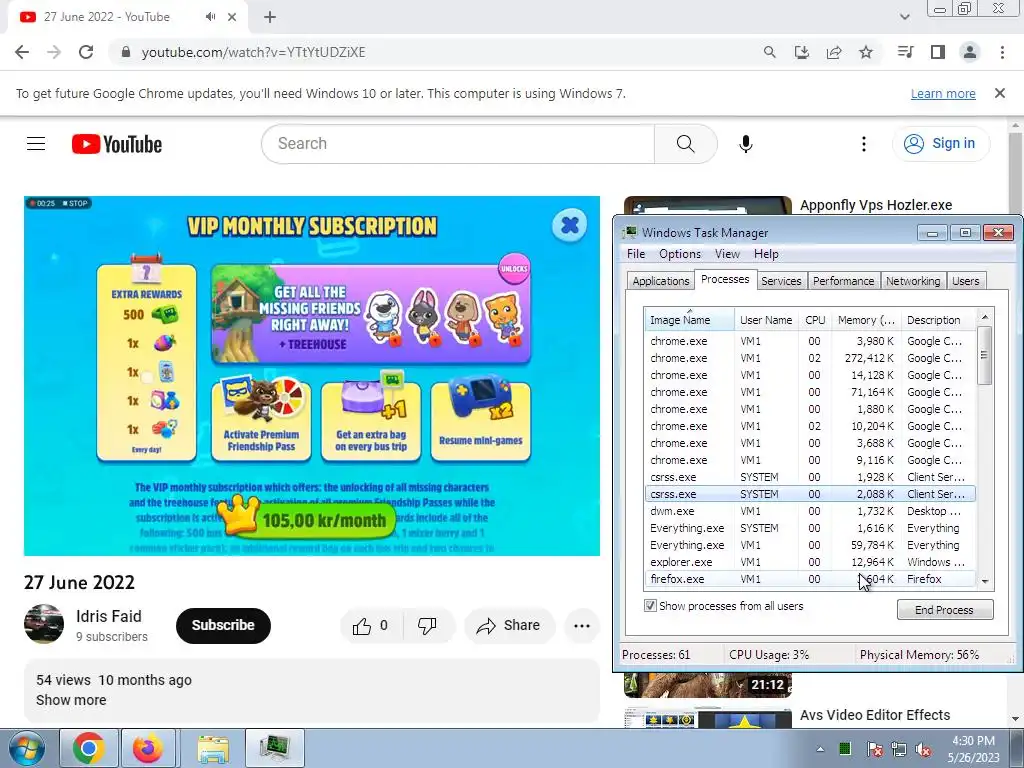Open Chrome three-dot menu

1002,52
